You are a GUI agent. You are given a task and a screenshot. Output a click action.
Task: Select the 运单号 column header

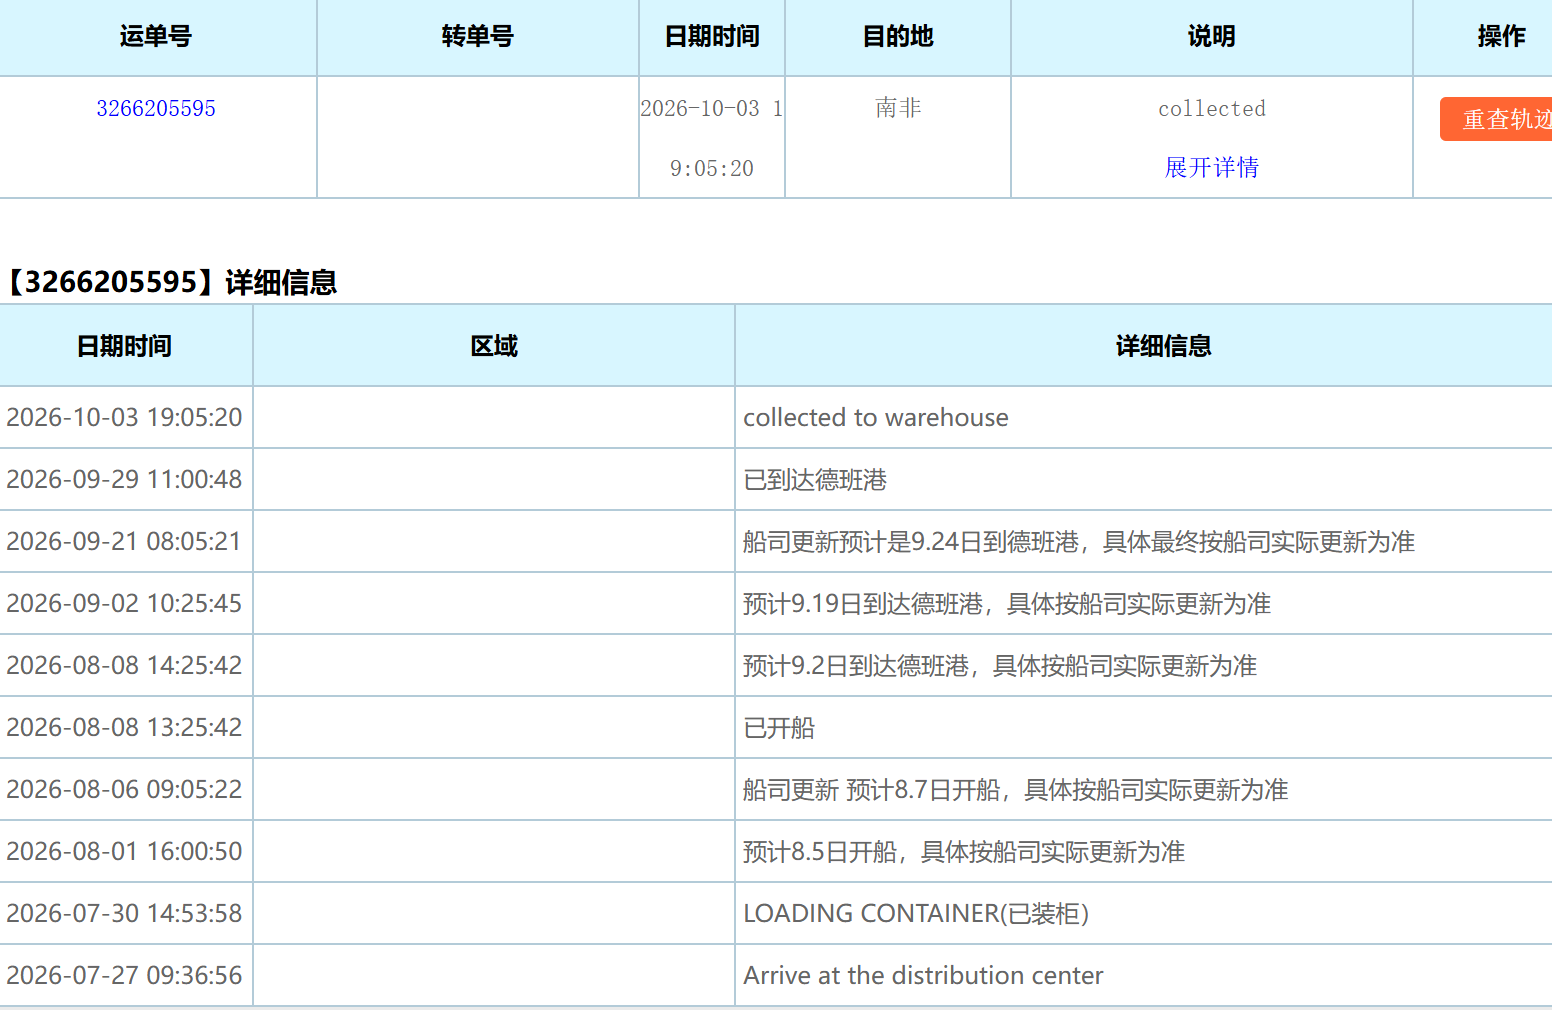tap(156, 37)
